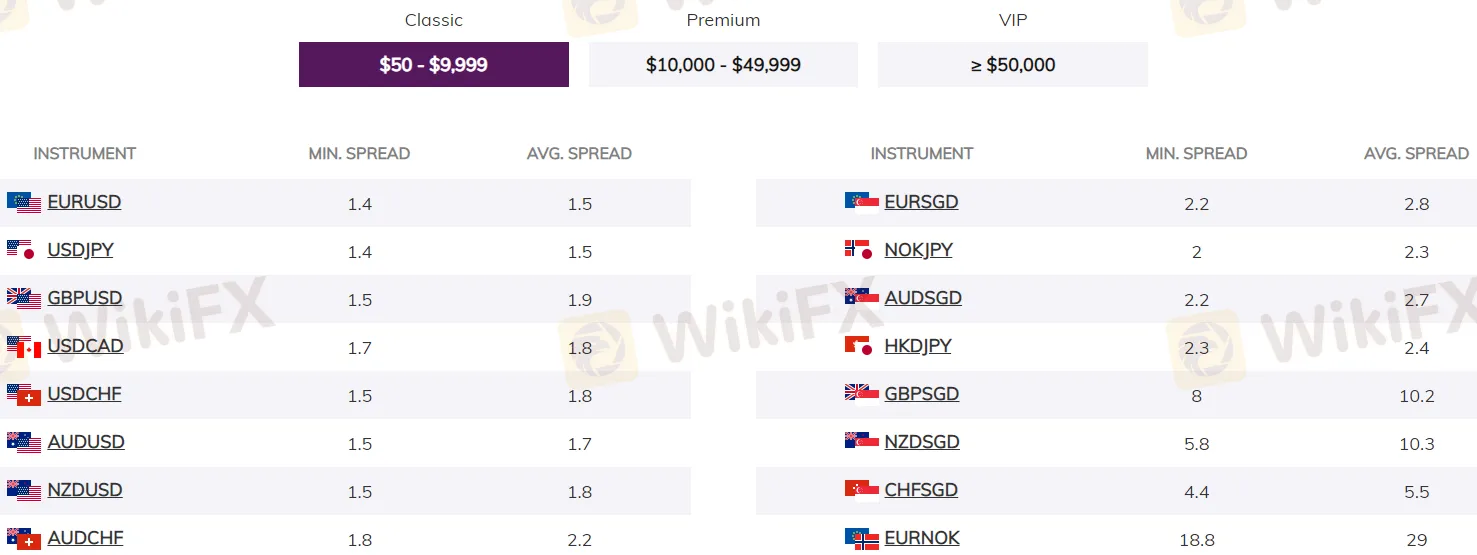Open the NZDUSD instrument link
The height and width of the screenshot is (555, 1477).
[85, 490]
